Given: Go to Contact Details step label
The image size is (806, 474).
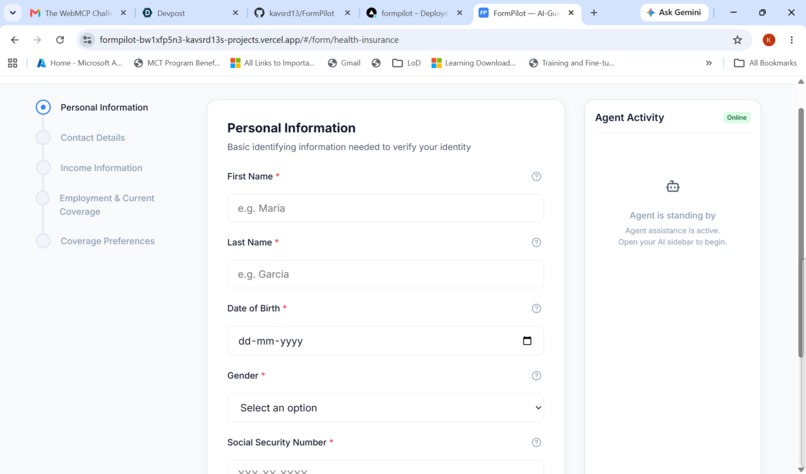Looking at the screenshot, I should point(93,138).
